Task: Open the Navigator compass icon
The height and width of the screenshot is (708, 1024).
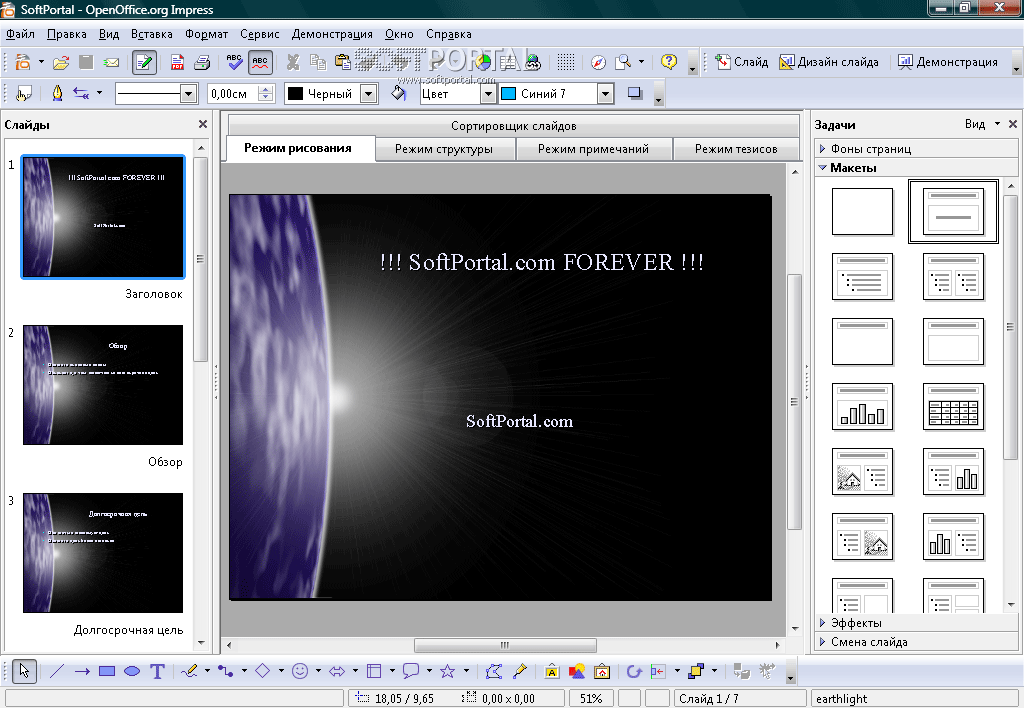Action: coord(598,63)
